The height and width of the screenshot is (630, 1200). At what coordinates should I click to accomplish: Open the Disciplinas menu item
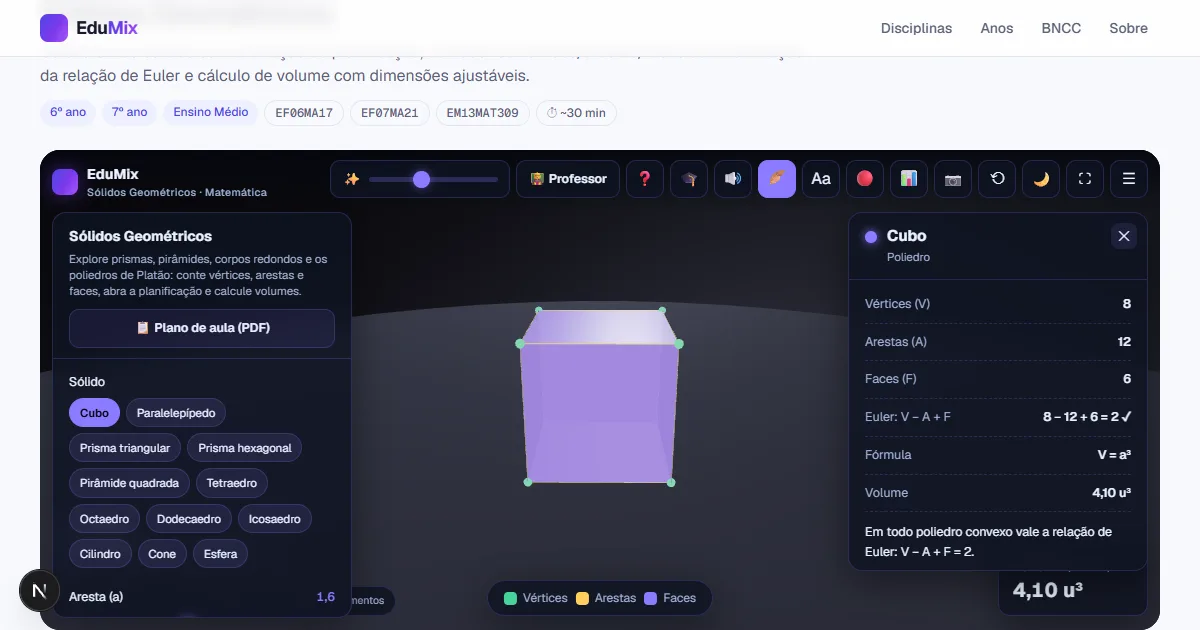click(916, 28)
